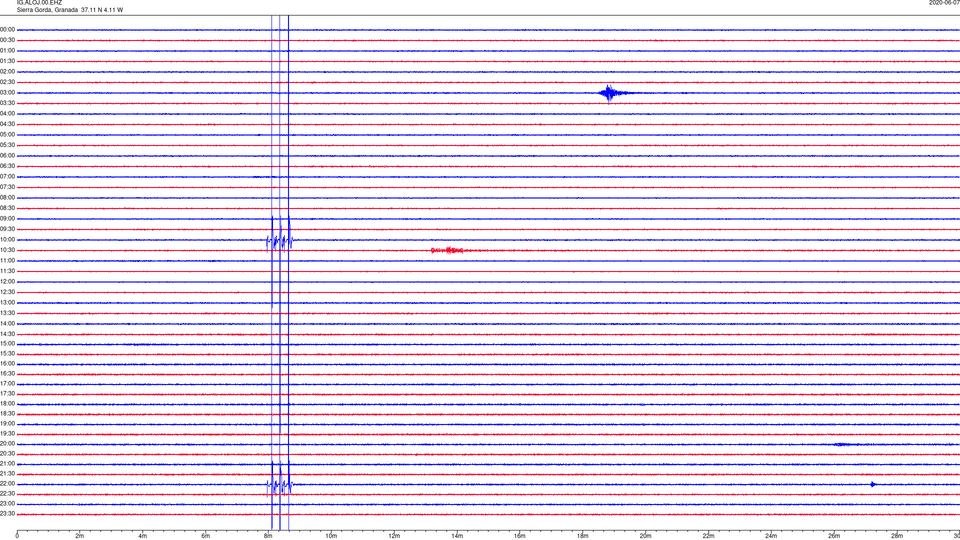Select the '22m' axis tick label
Image resolution: width=960 pixels, height=540 pixels.
pyautogui.click(x=708, y=536)
